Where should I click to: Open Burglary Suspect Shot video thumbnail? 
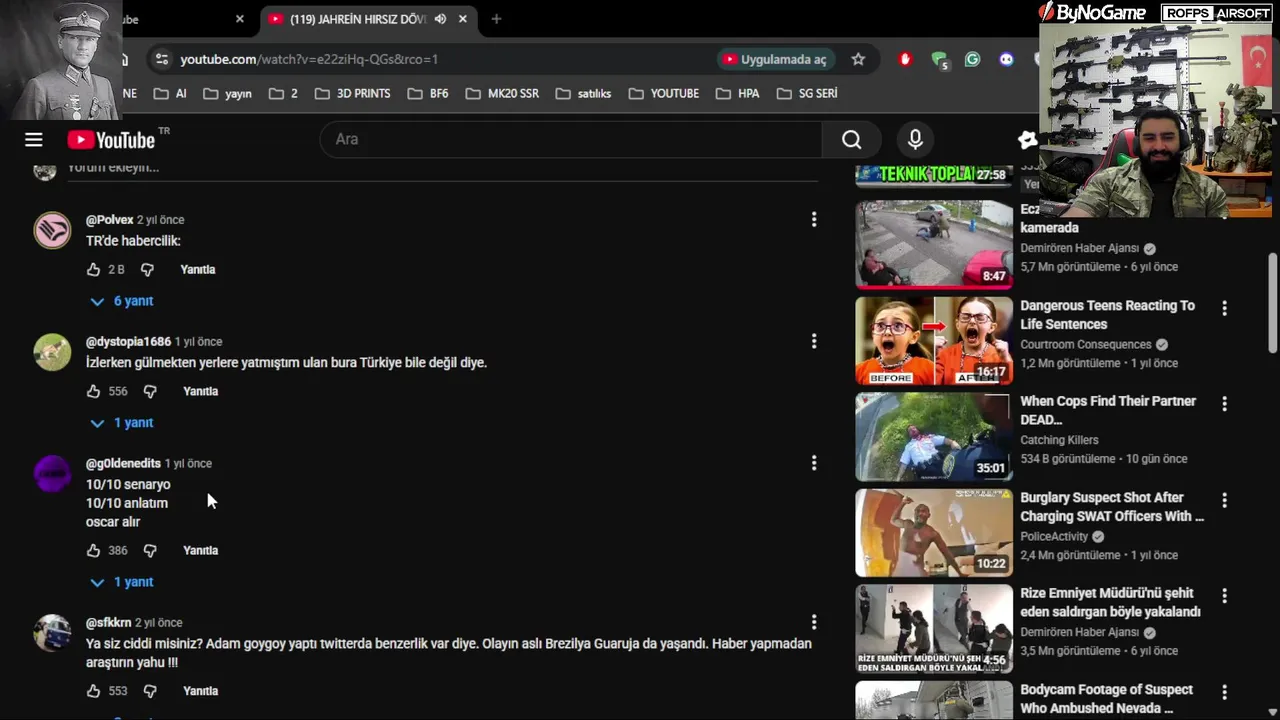pyautogui.click(x=934, y=533)
